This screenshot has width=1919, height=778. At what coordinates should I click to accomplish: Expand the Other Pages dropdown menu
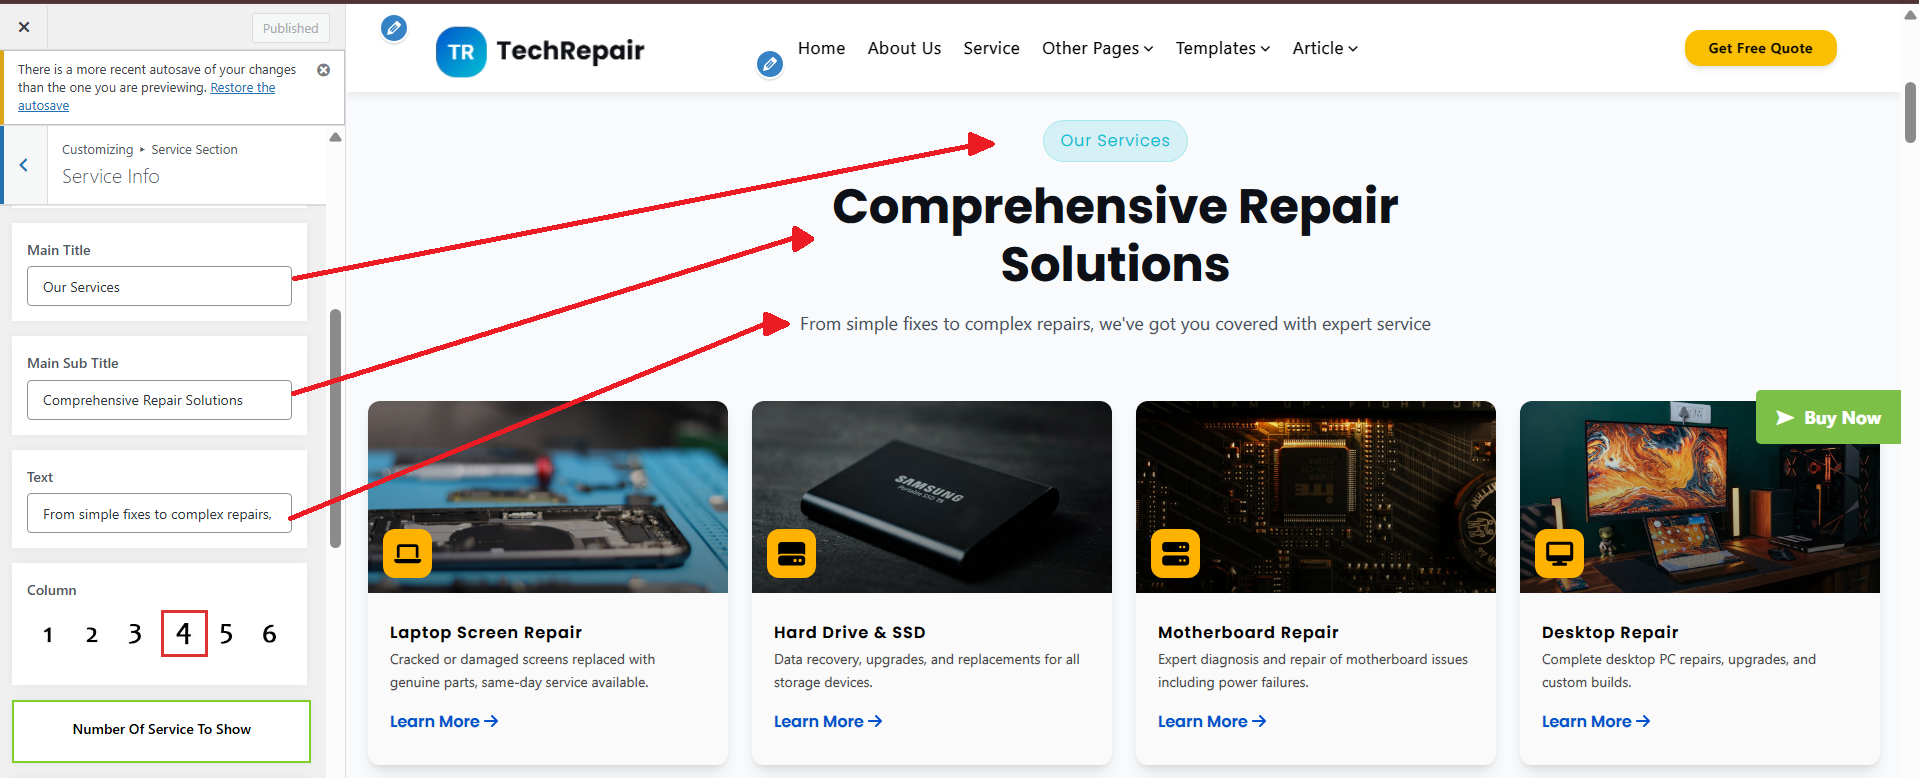(x=1097, y=48)
